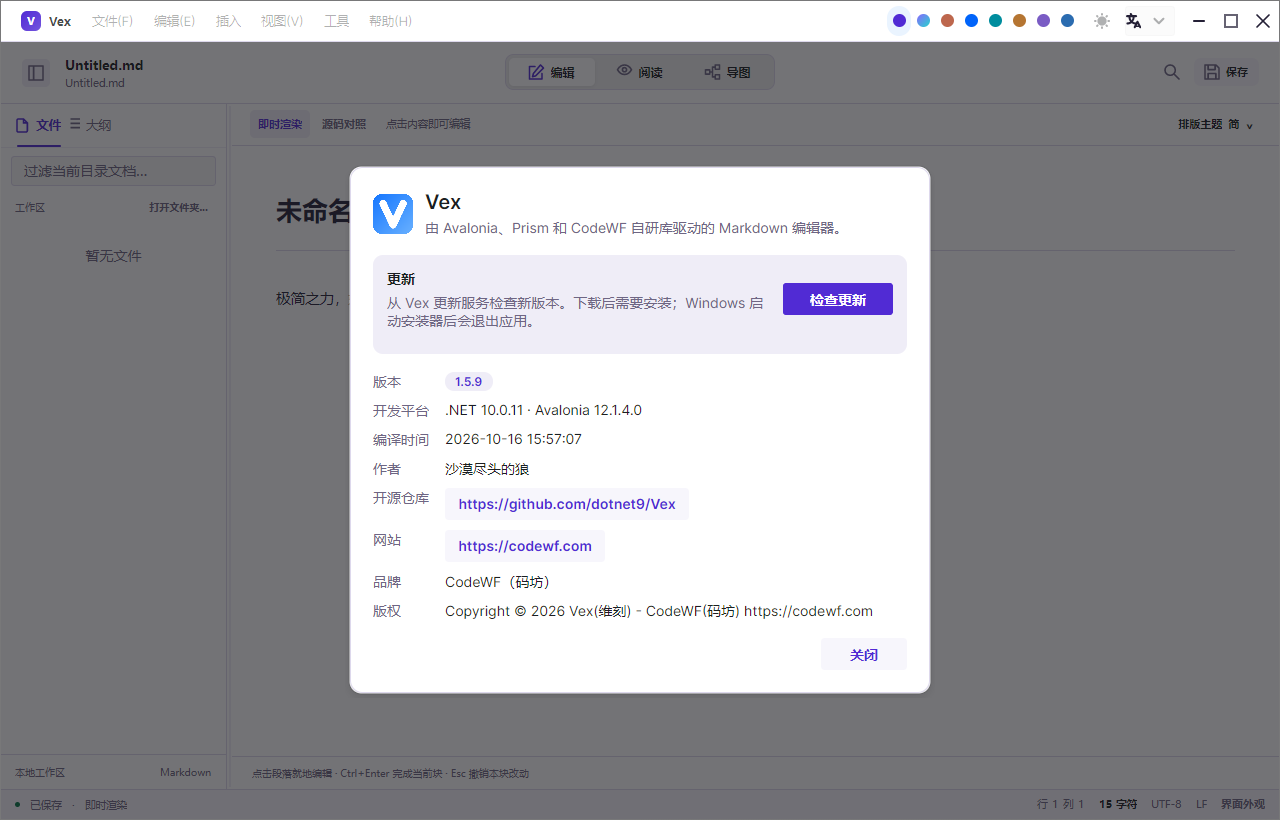Switch to 导图 mind map tab

coord(727,72)
